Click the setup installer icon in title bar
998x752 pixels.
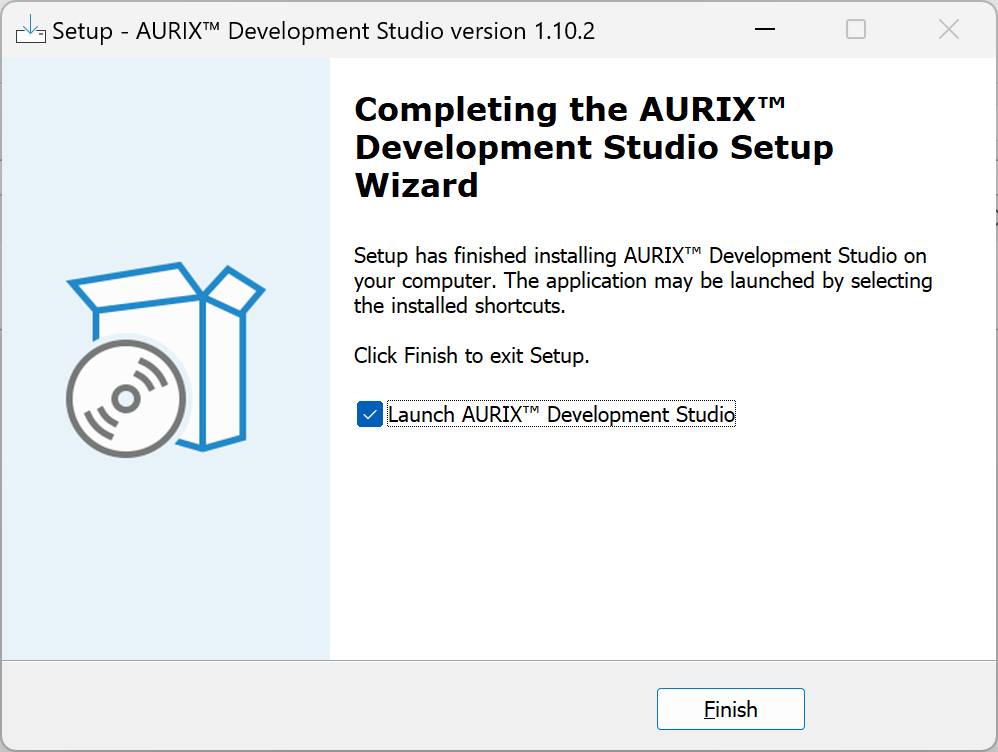pos(30,29)
